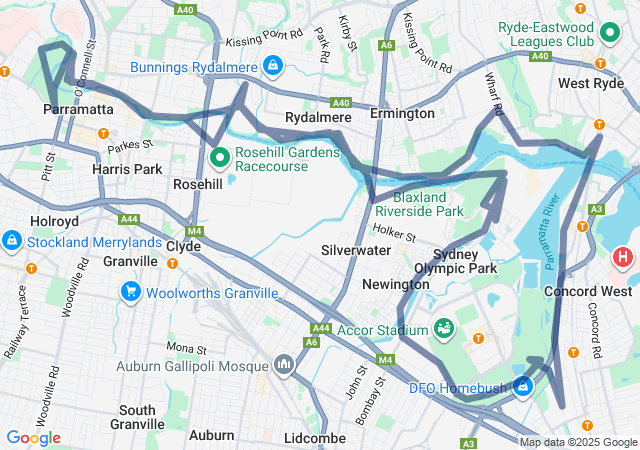Click the Bunnings Rydalmere shopping pin
Viewport: 640px width, 450px height.
pos(273,66)
